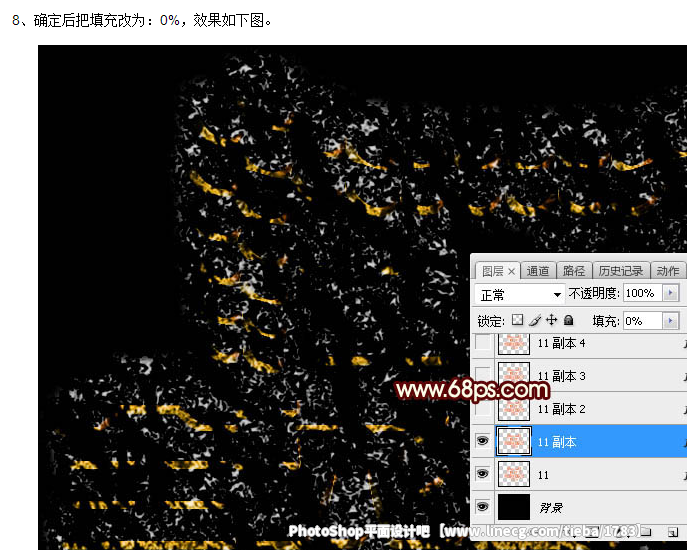Screen dimensions: 697x550
Task: Select the layer 11 thumbnail
Action: (x=514, y=474)
